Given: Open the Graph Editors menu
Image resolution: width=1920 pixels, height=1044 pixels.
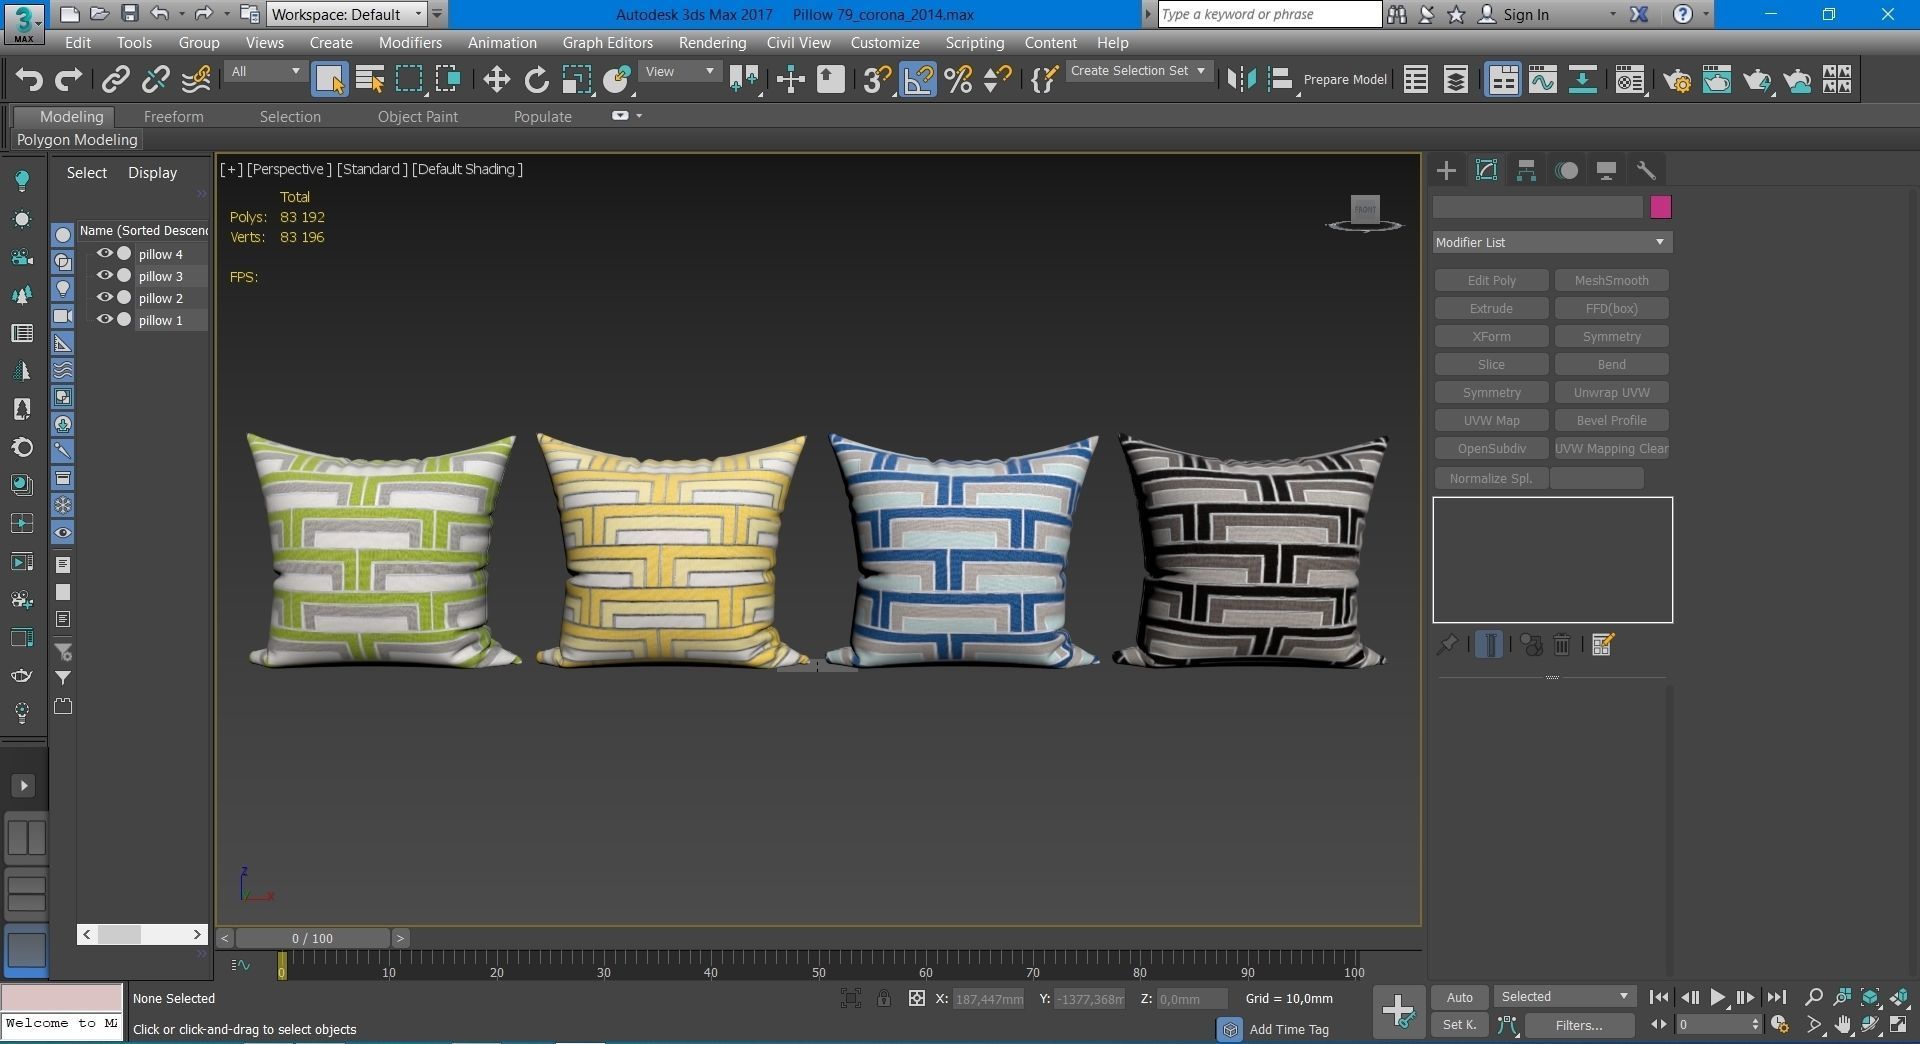Looking at the screenshot, I should pos(607,43).
